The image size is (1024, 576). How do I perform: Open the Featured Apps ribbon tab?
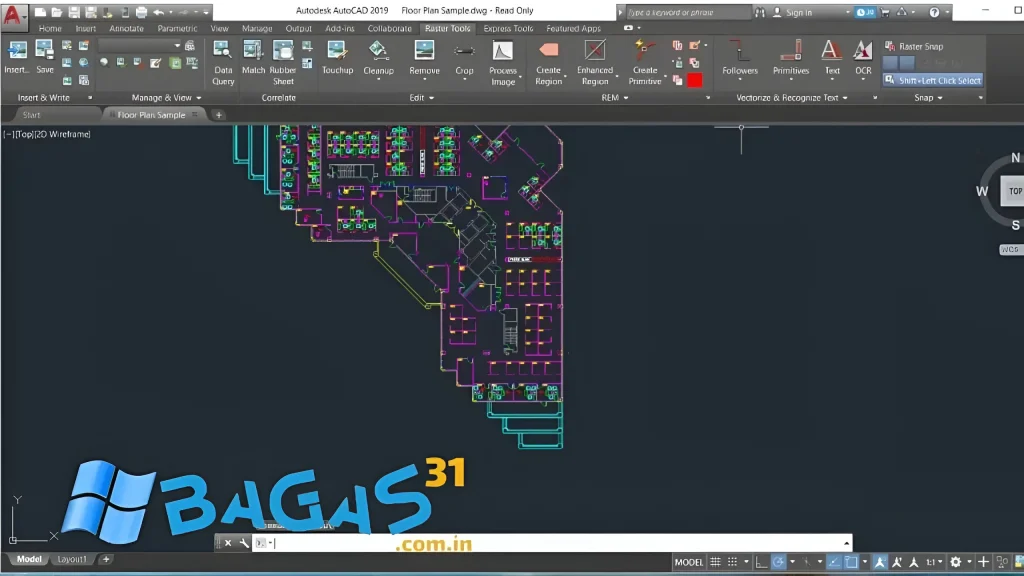point(573,29)
